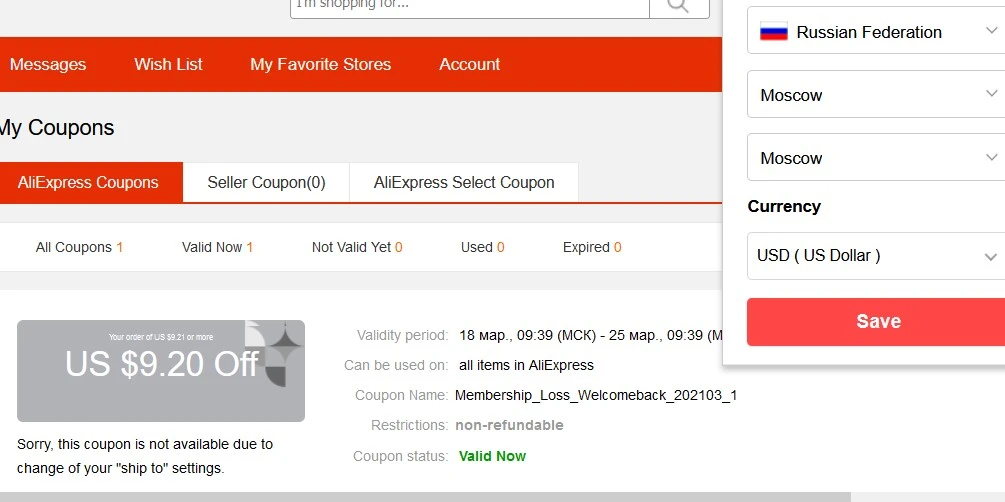Click the My Coupons heading
Viewport: 1005px width, 502px height.
[x=56, y=127]
